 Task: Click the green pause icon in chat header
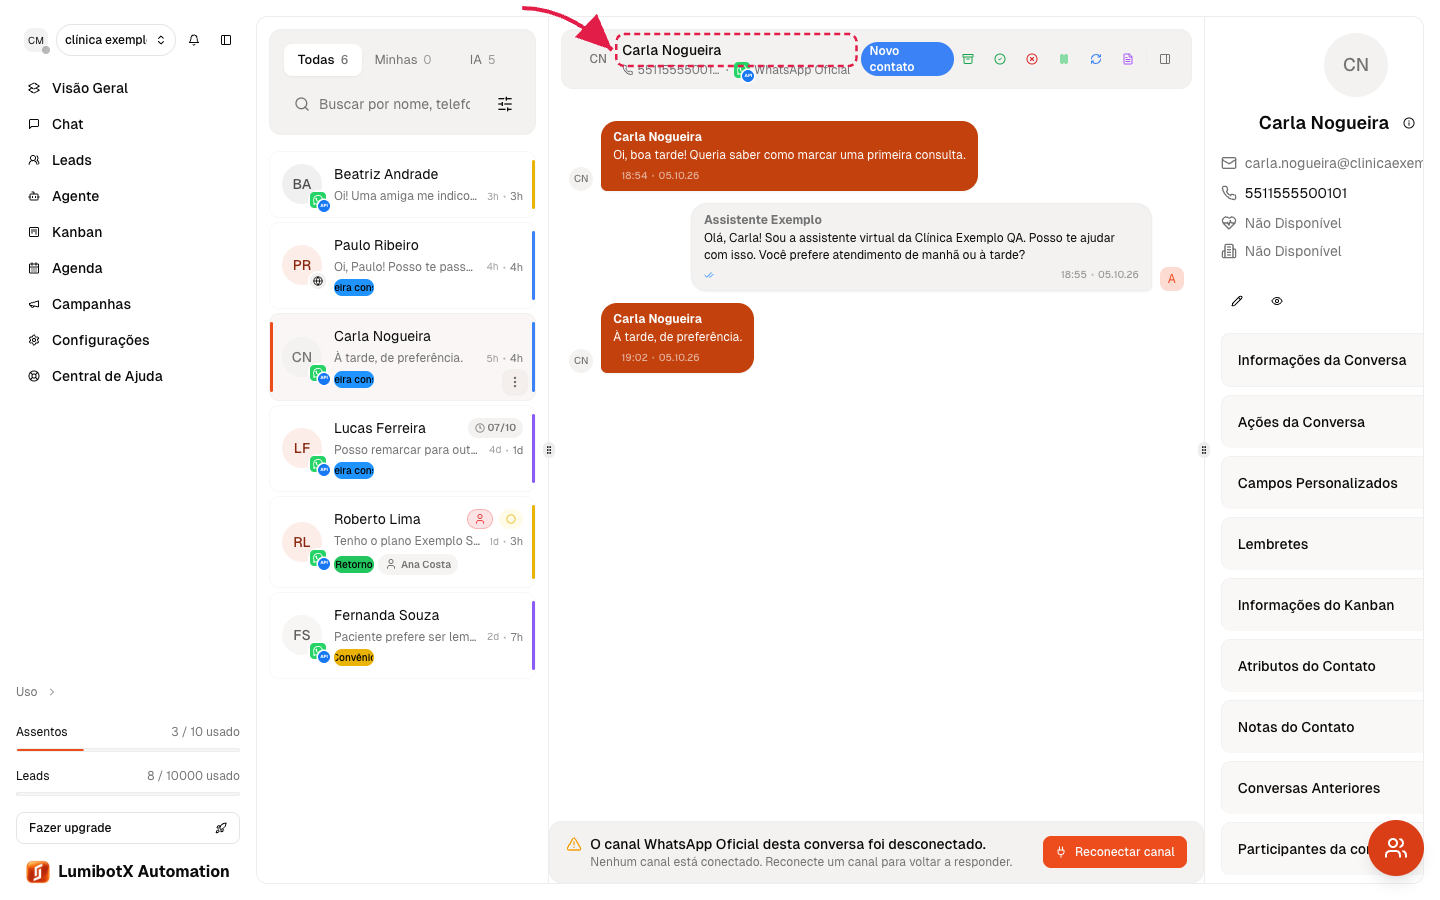tap(1064, 59)
